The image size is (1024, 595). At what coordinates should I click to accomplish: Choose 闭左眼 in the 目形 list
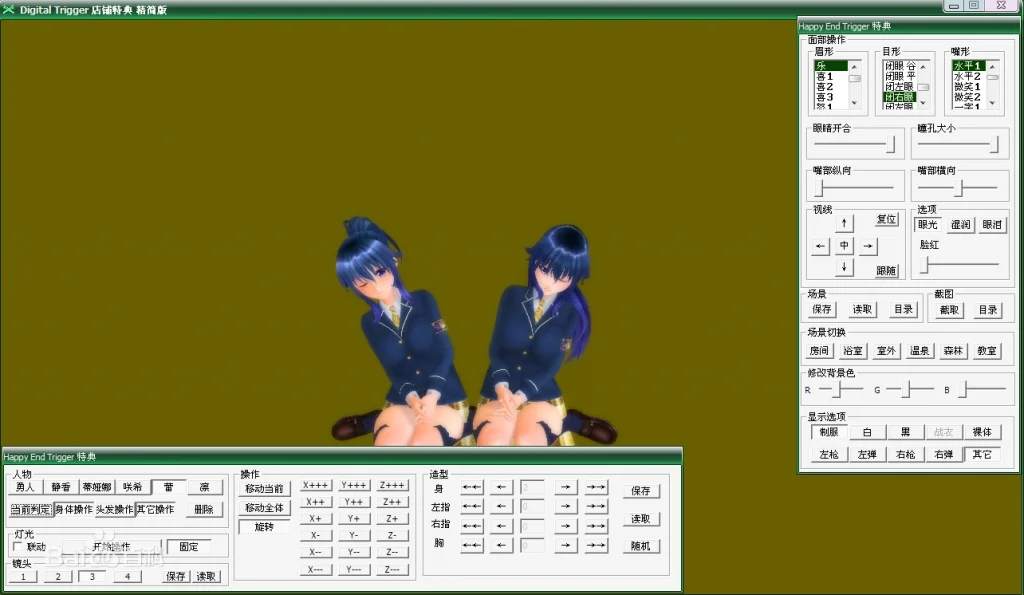(898, 87)
